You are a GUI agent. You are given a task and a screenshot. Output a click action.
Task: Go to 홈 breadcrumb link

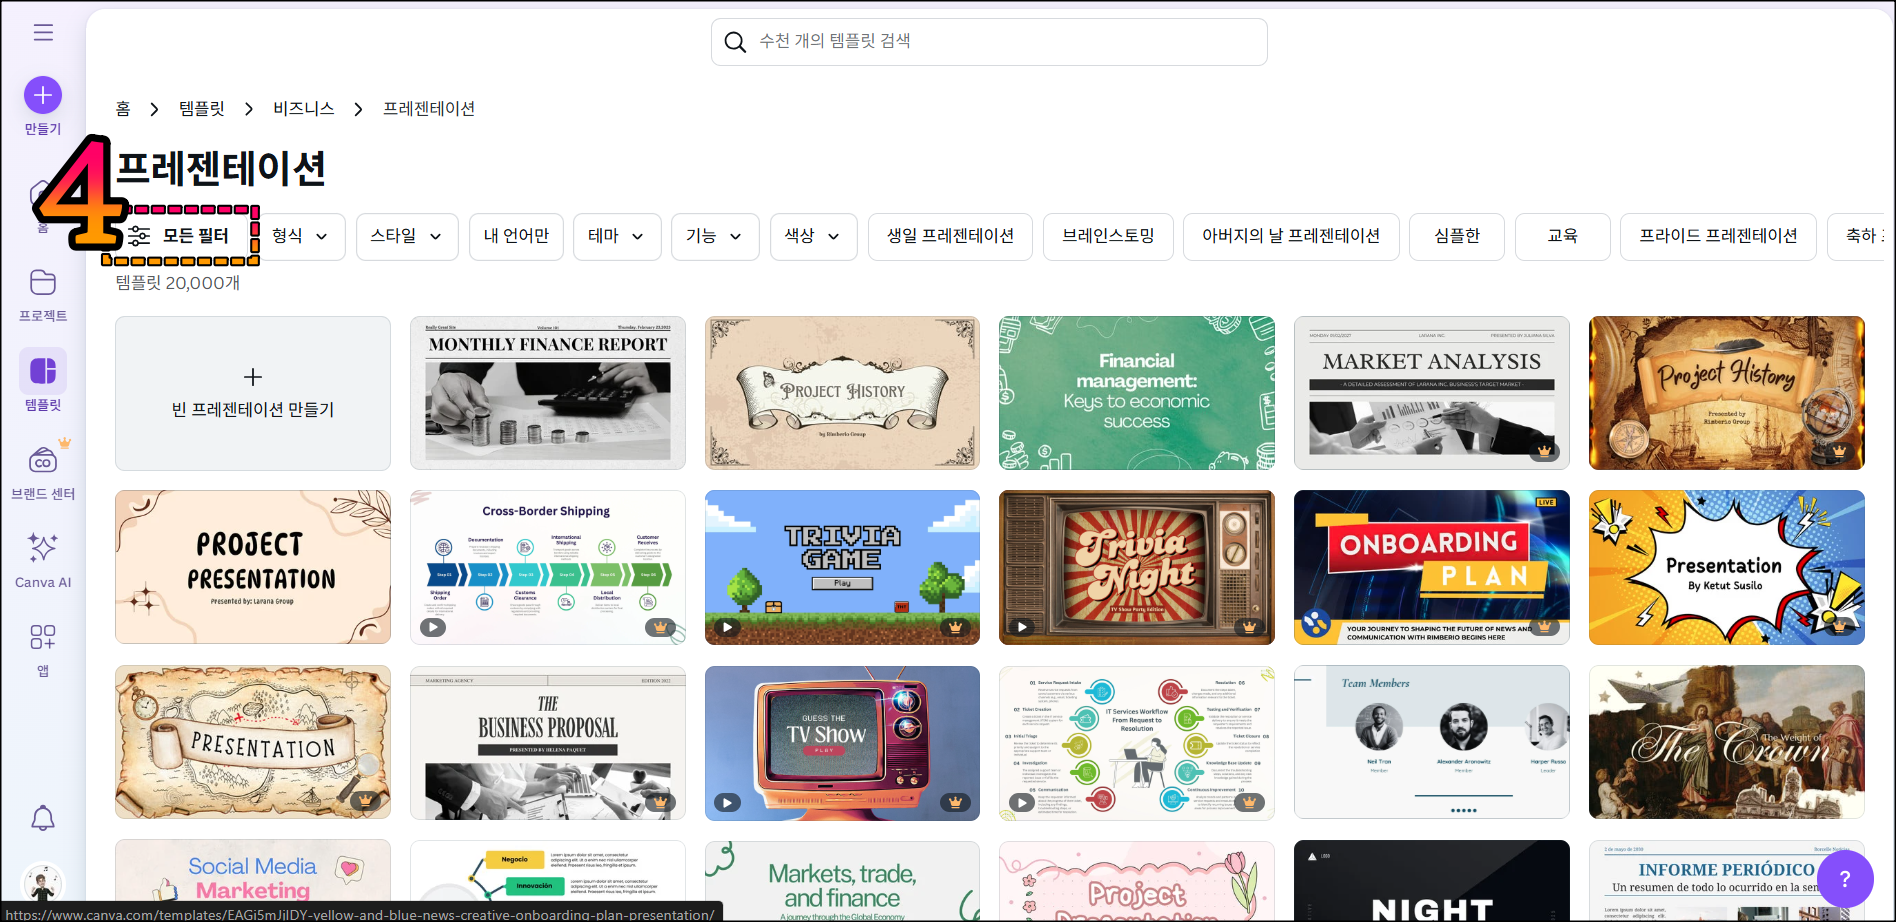pos(123,109)
